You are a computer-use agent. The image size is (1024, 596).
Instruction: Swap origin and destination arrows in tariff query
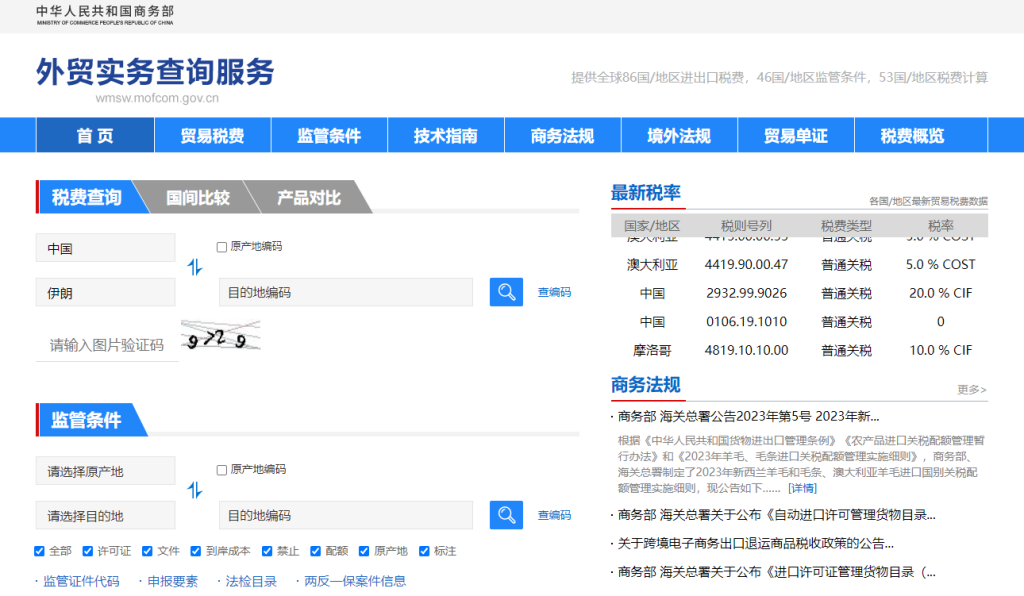(195, 267)
